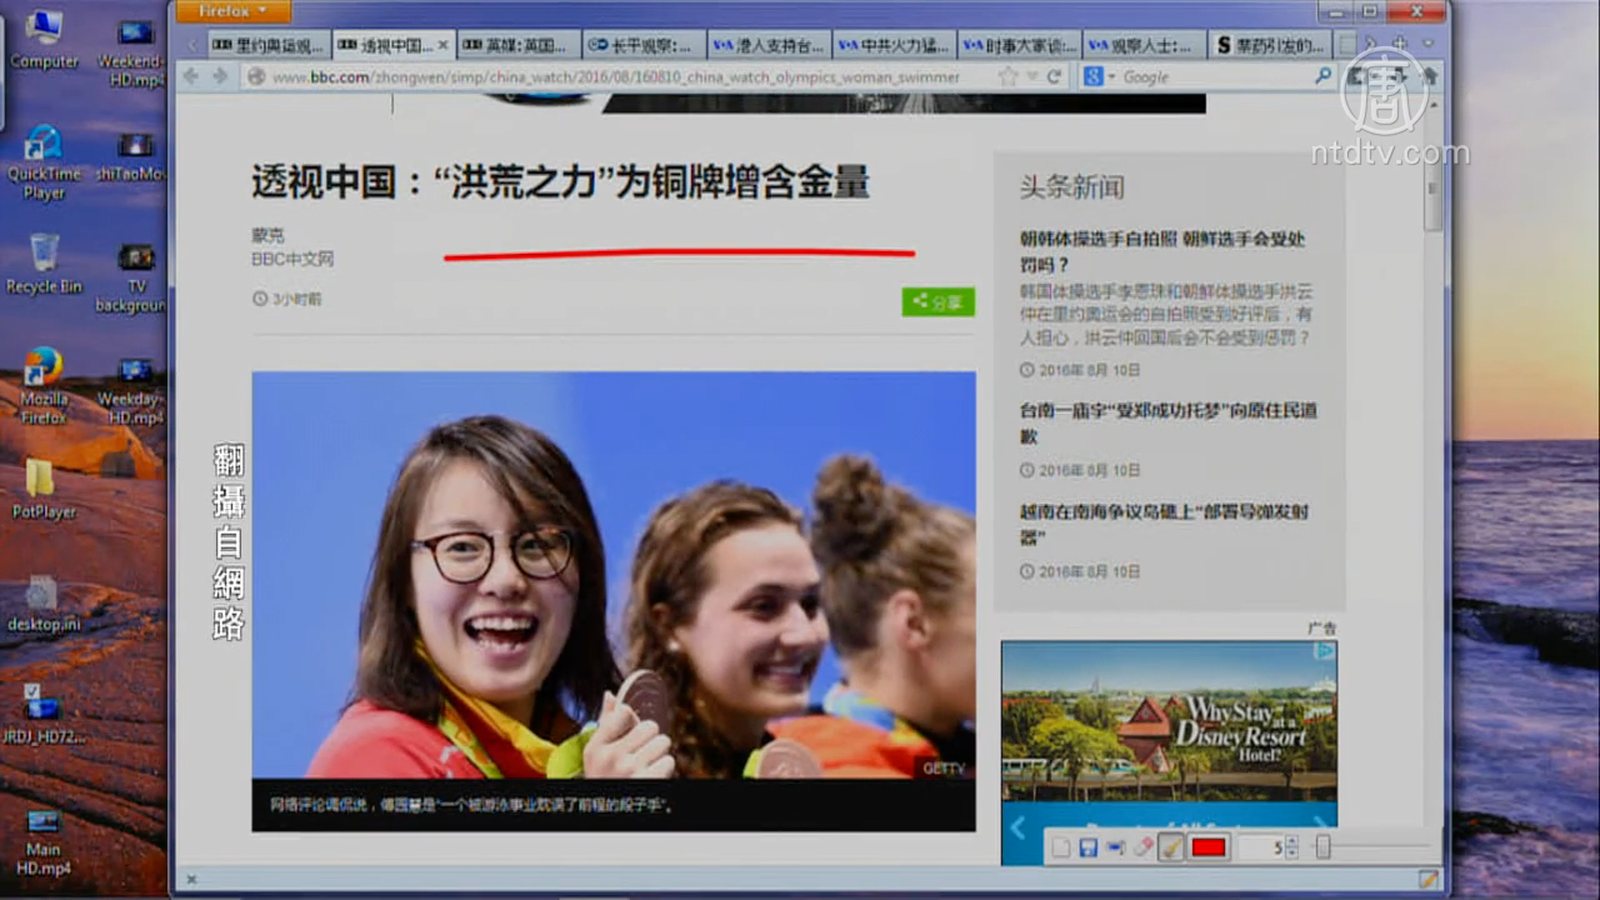The image size is (1600, 900).
Task: Reload the page with the refresh icon
Action: [1054, 77]
